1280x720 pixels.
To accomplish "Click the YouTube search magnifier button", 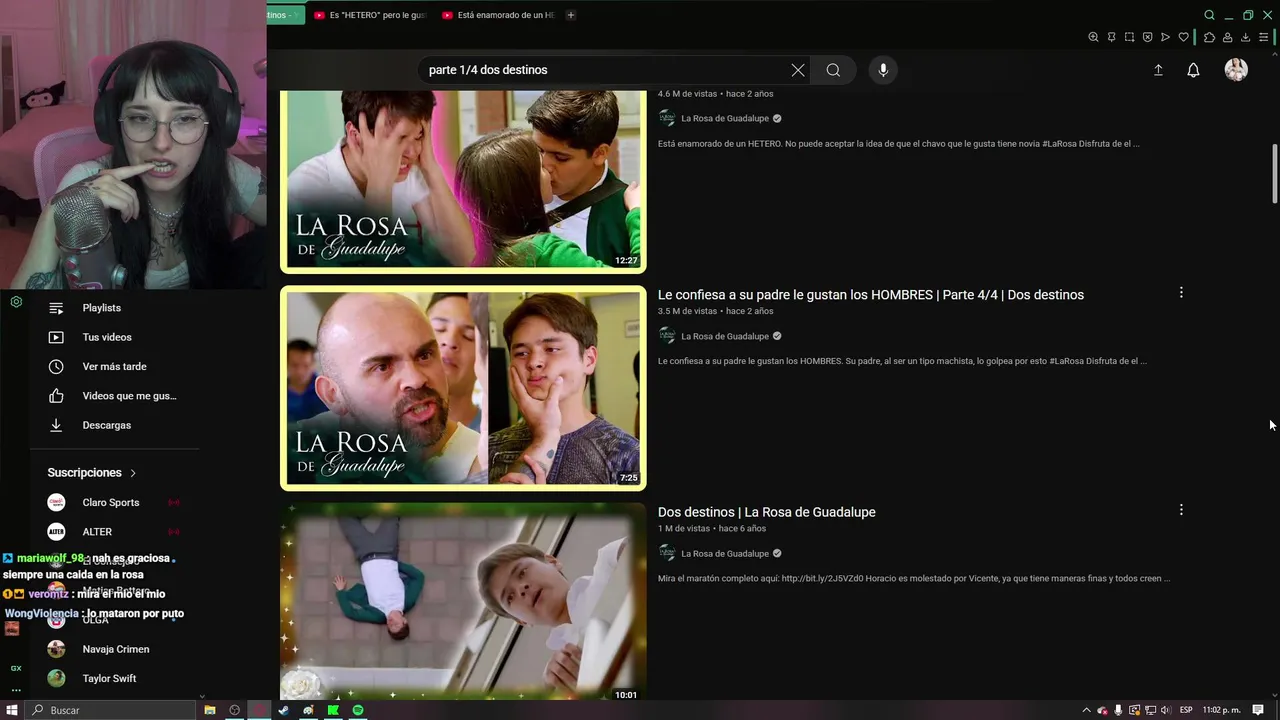I will click(833, 70).
